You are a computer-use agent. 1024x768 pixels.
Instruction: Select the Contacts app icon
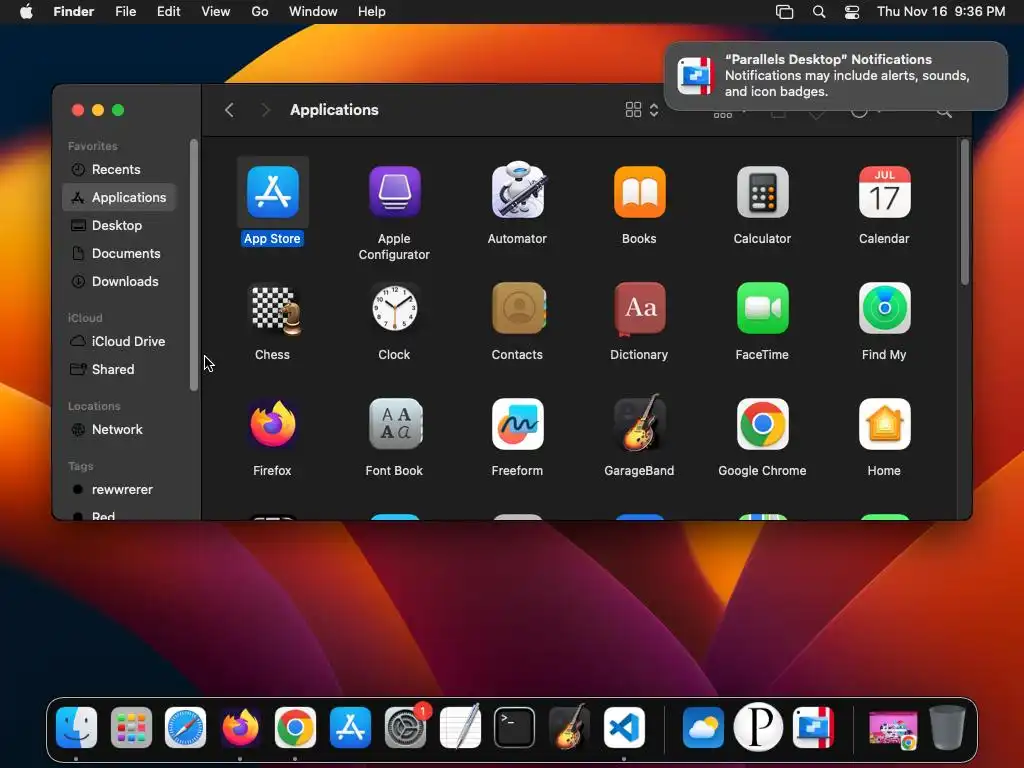coord(518,308)
